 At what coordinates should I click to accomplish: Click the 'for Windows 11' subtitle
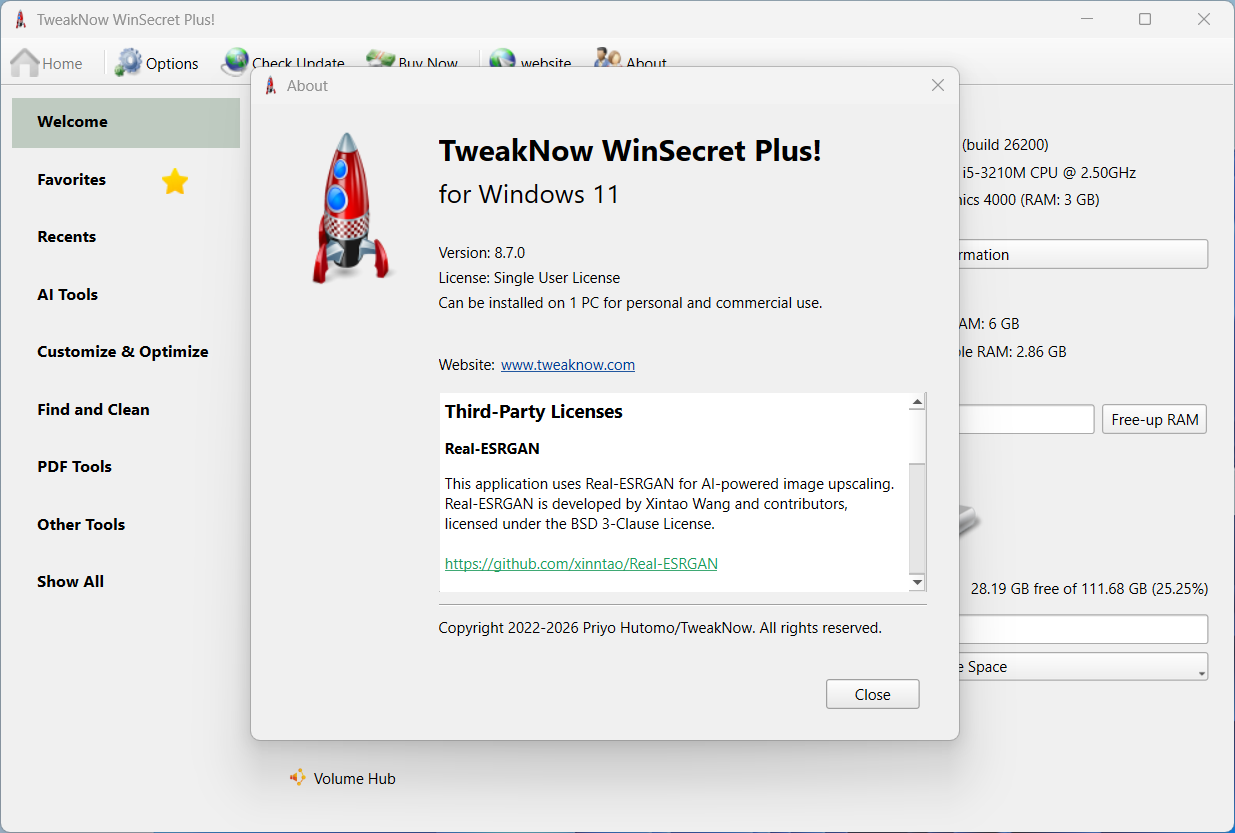[529, 194]
